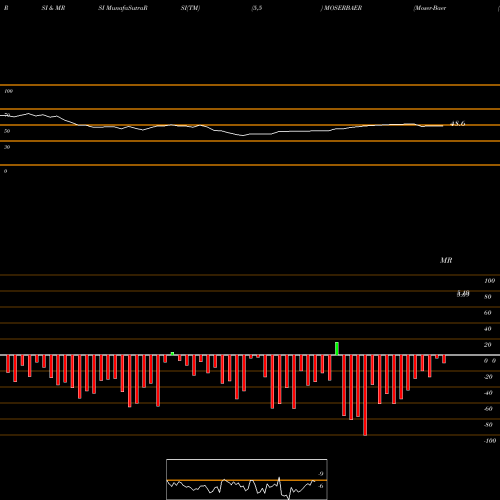This screenshot has width=500, height=500.
Task: Select the MOSERBAER header text
Action: [343, 8]
